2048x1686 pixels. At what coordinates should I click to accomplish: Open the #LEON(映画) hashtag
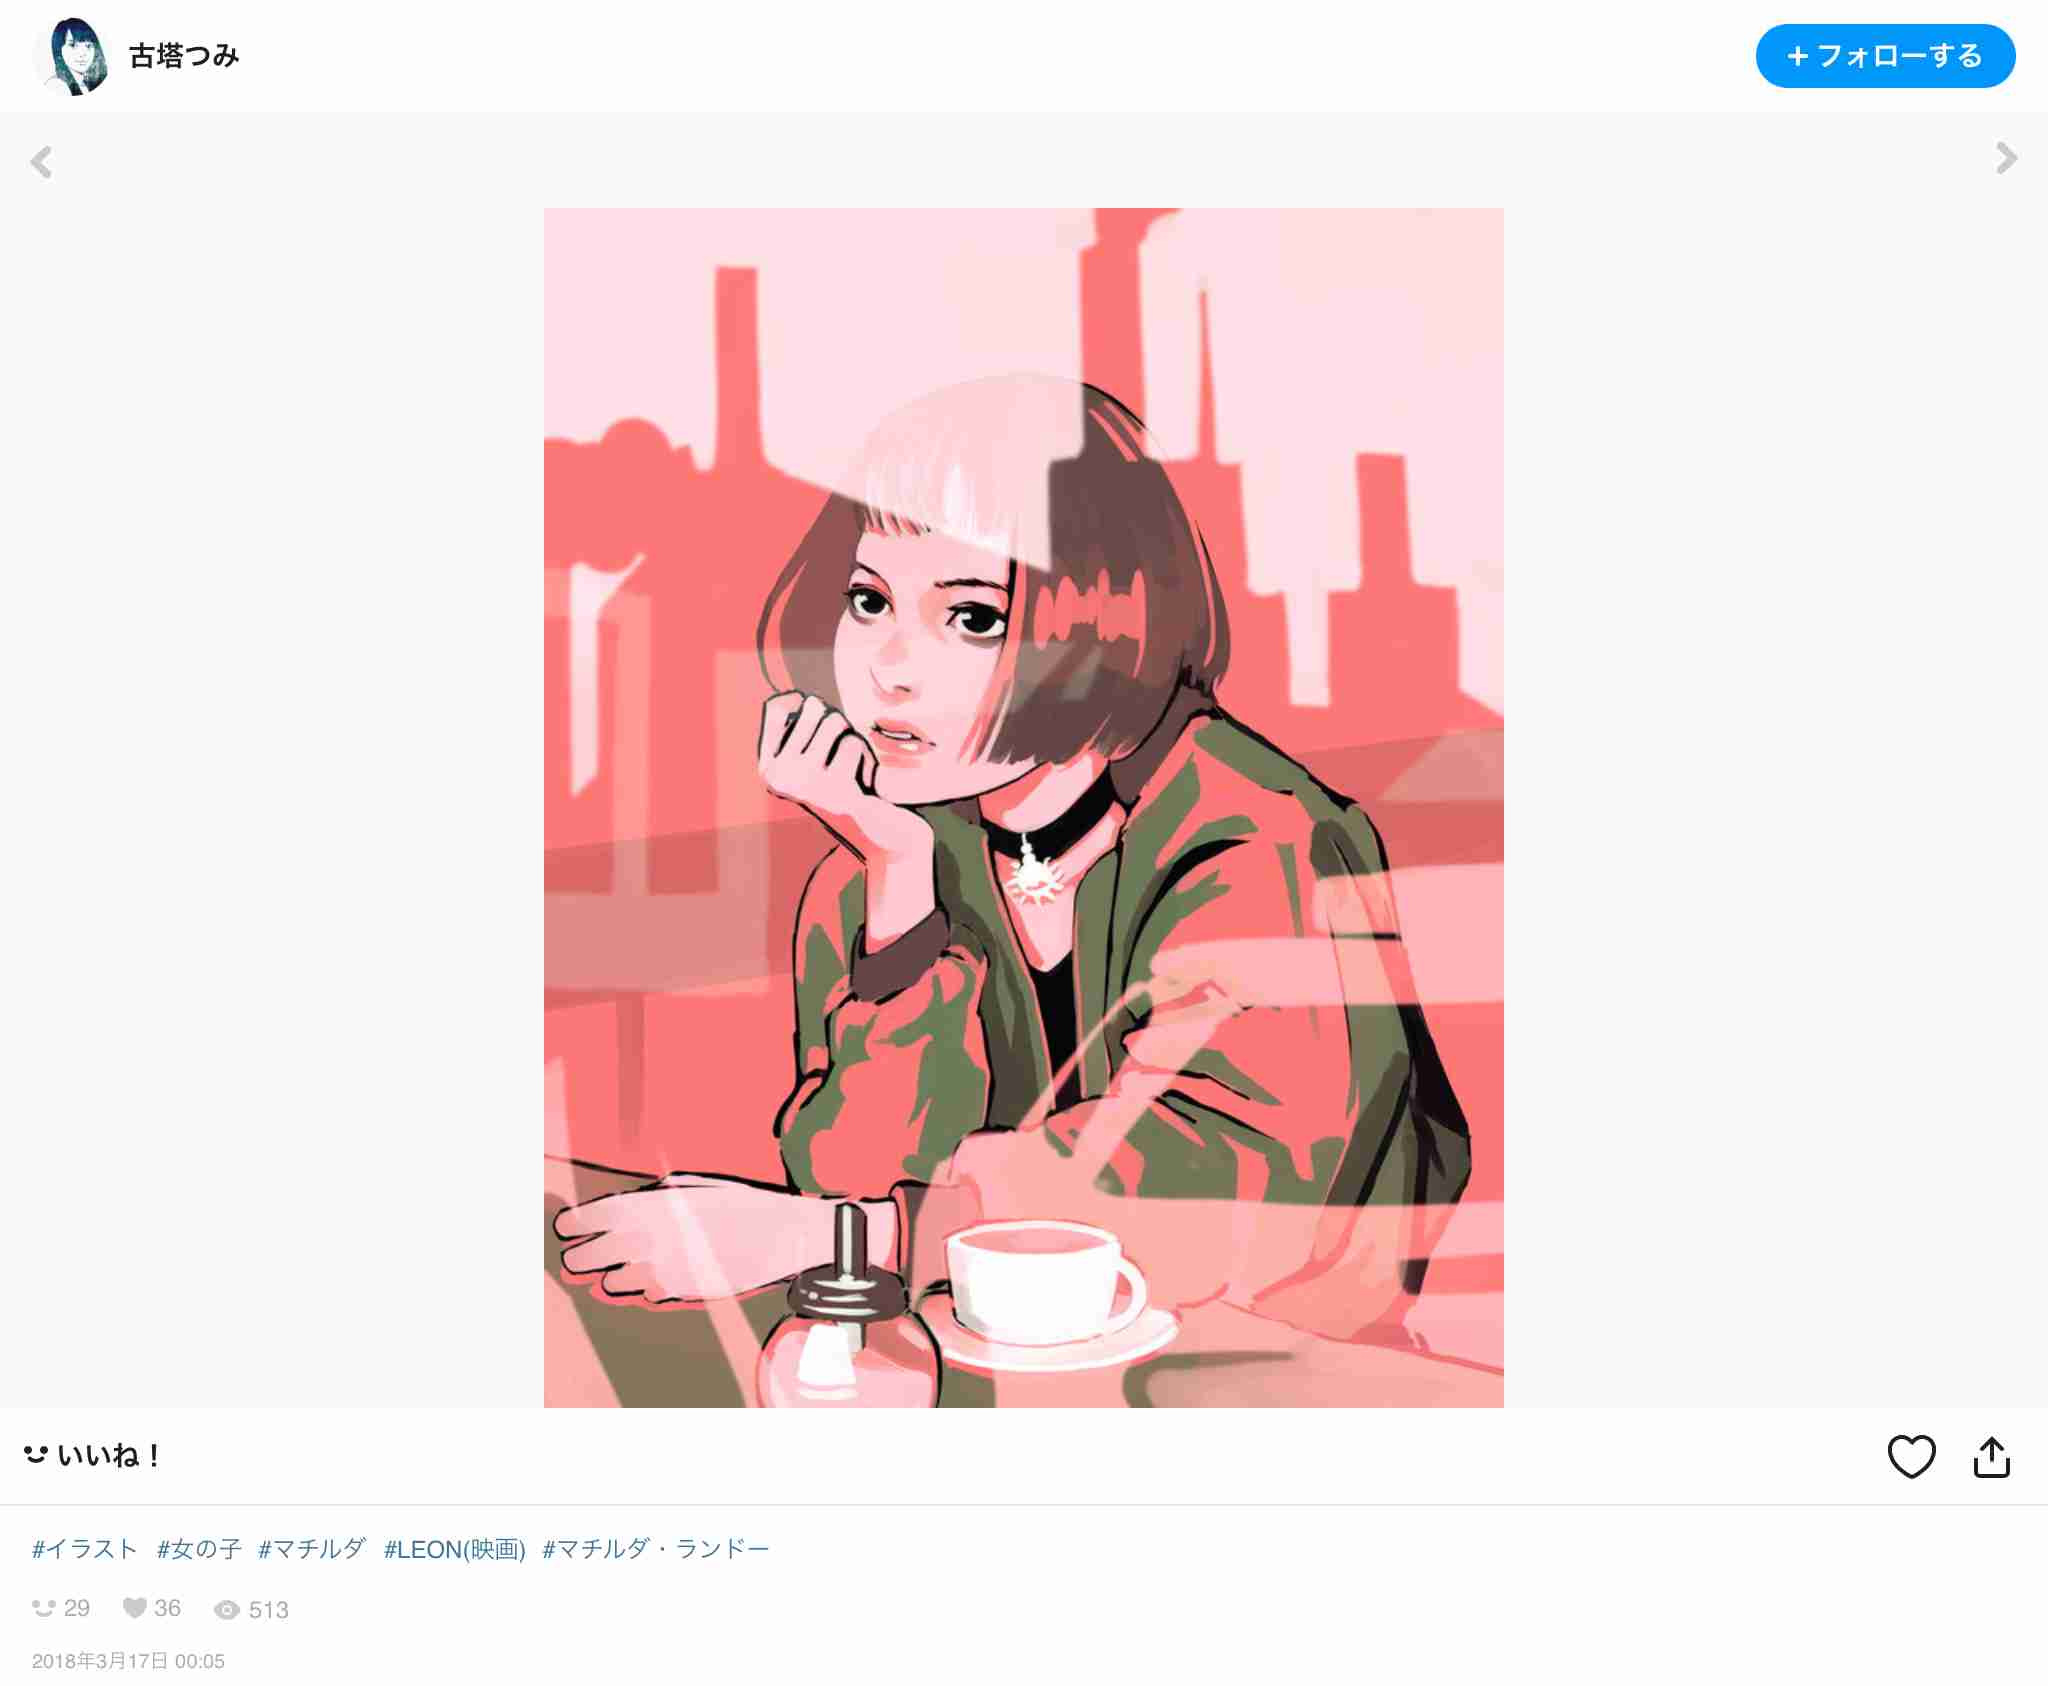click(455, 1549)
